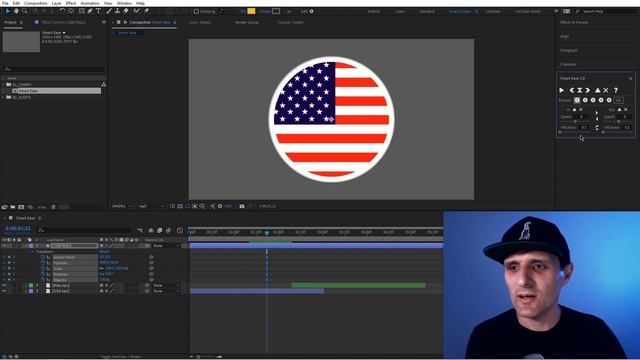Expand the 01_COMPS folder
This screenshot has width=640, height=360.
[3, 84]
